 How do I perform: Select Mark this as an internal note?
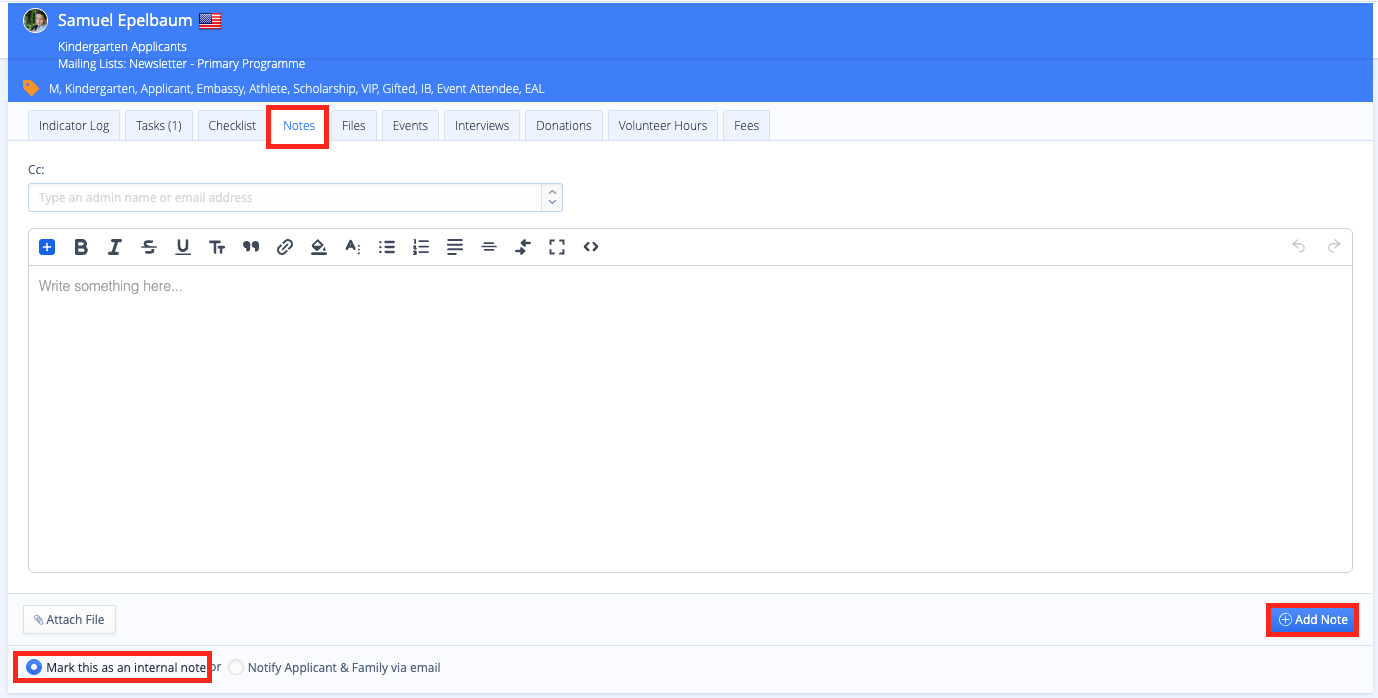(34, 667)
